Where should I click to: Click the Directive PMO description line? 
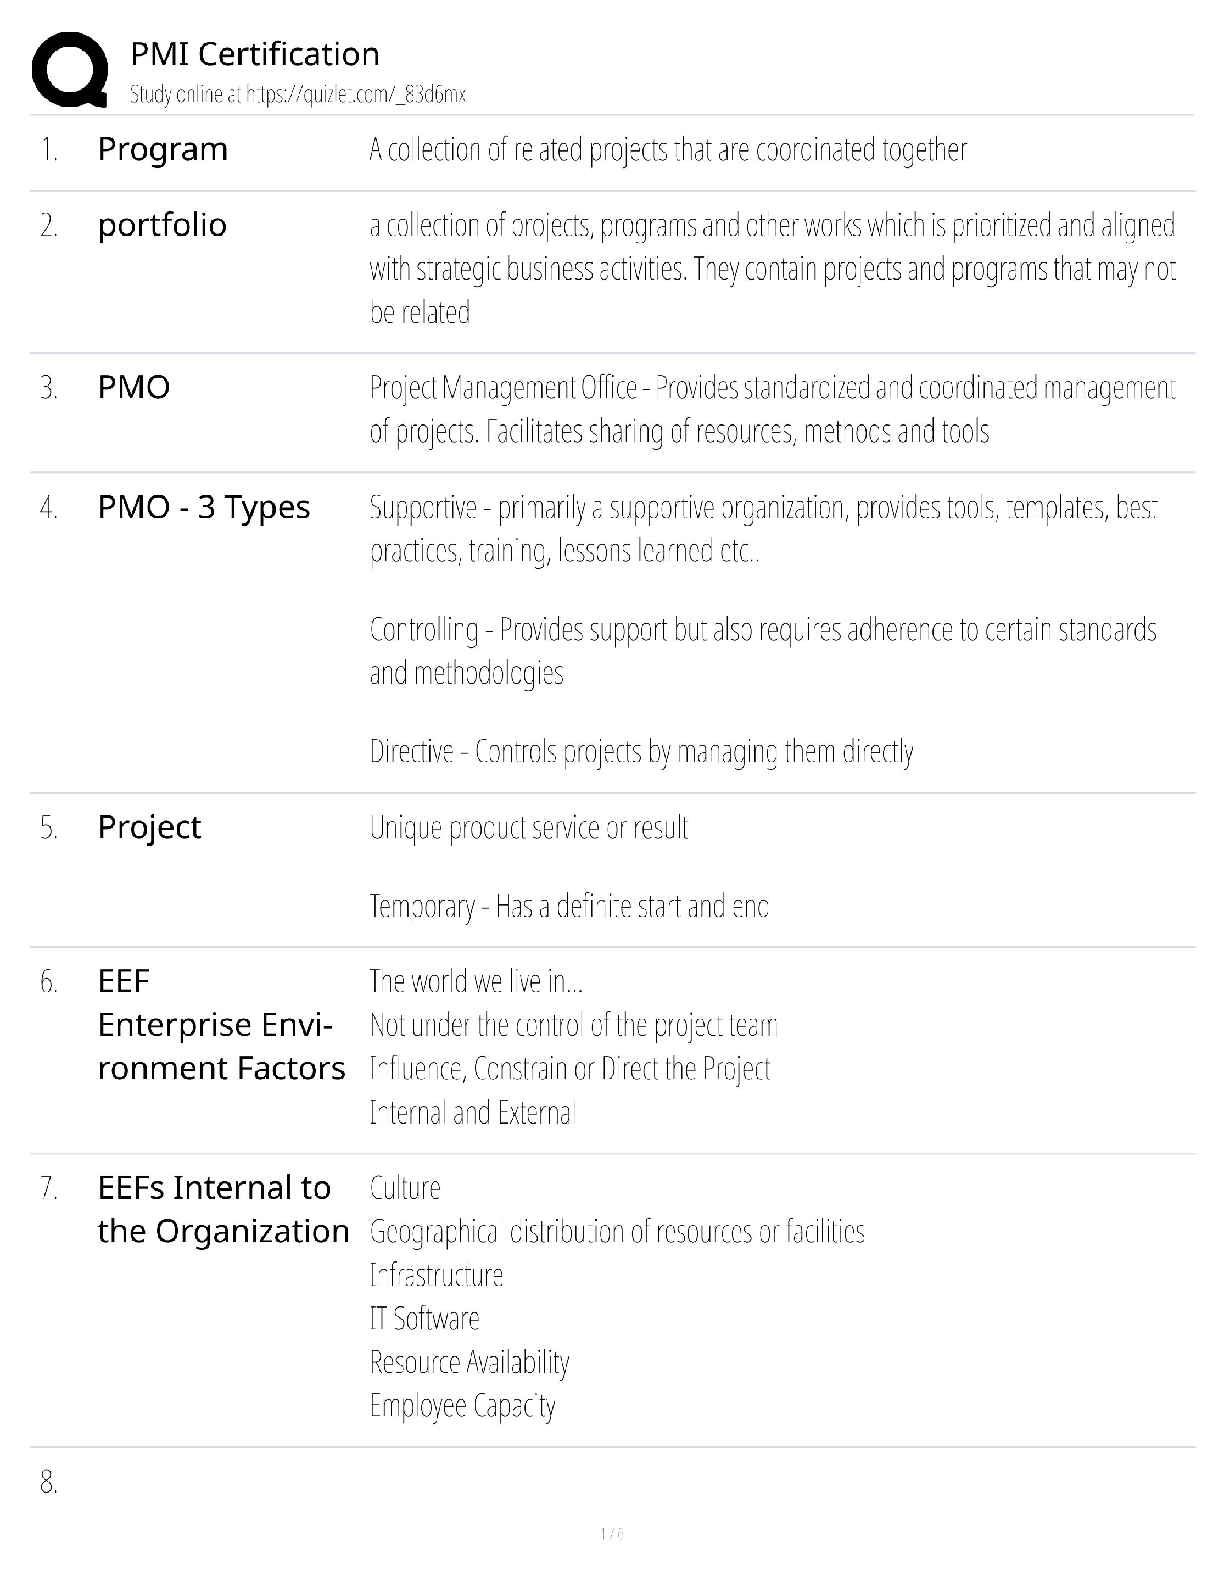pos(641,751)
